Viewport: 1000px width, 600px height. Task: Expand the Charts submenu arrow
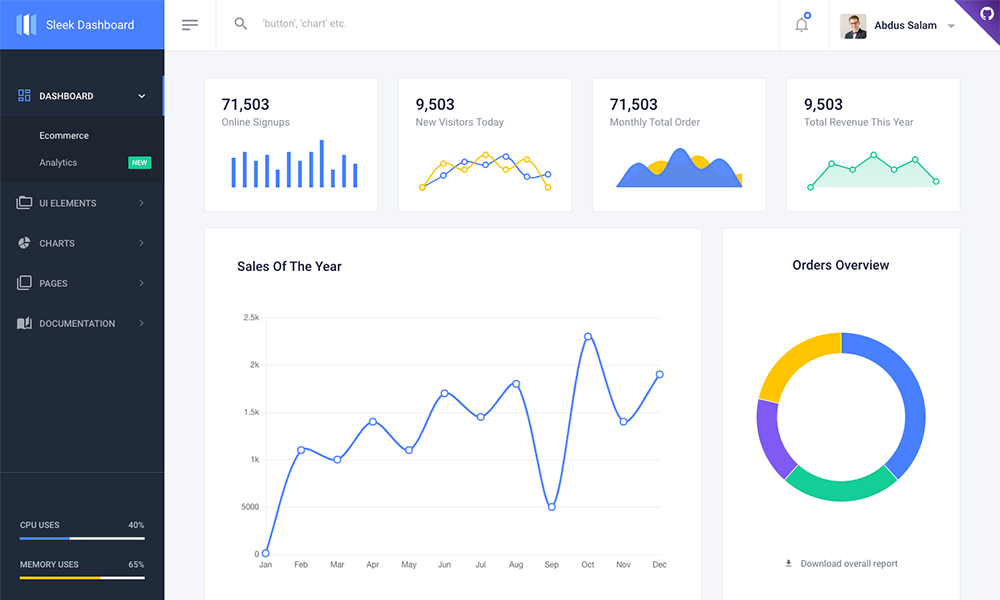click(142, 243)
